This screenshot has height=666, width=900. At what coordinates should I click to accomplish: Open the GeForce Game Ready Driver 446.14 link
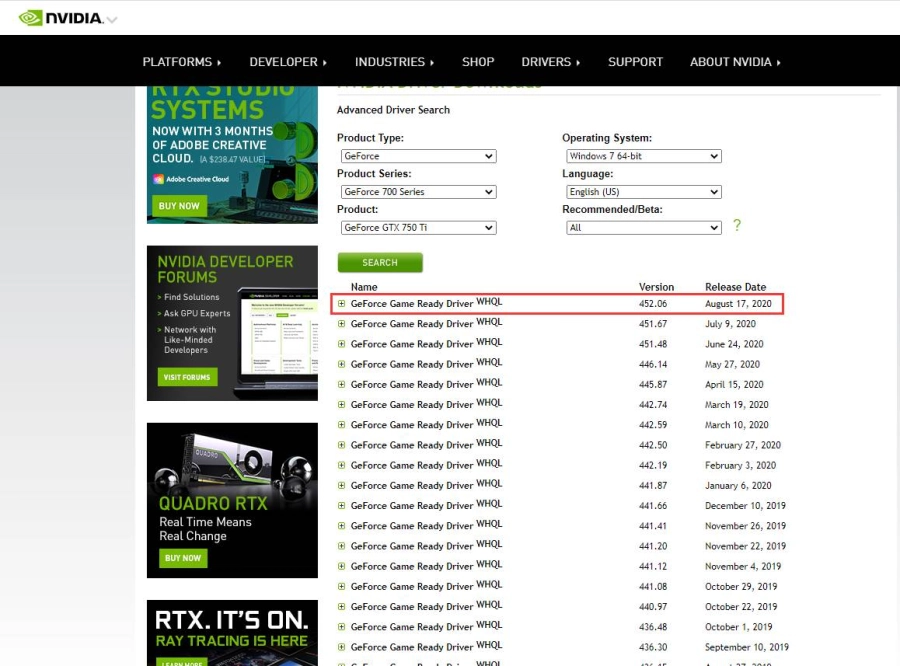click(411, 364)
